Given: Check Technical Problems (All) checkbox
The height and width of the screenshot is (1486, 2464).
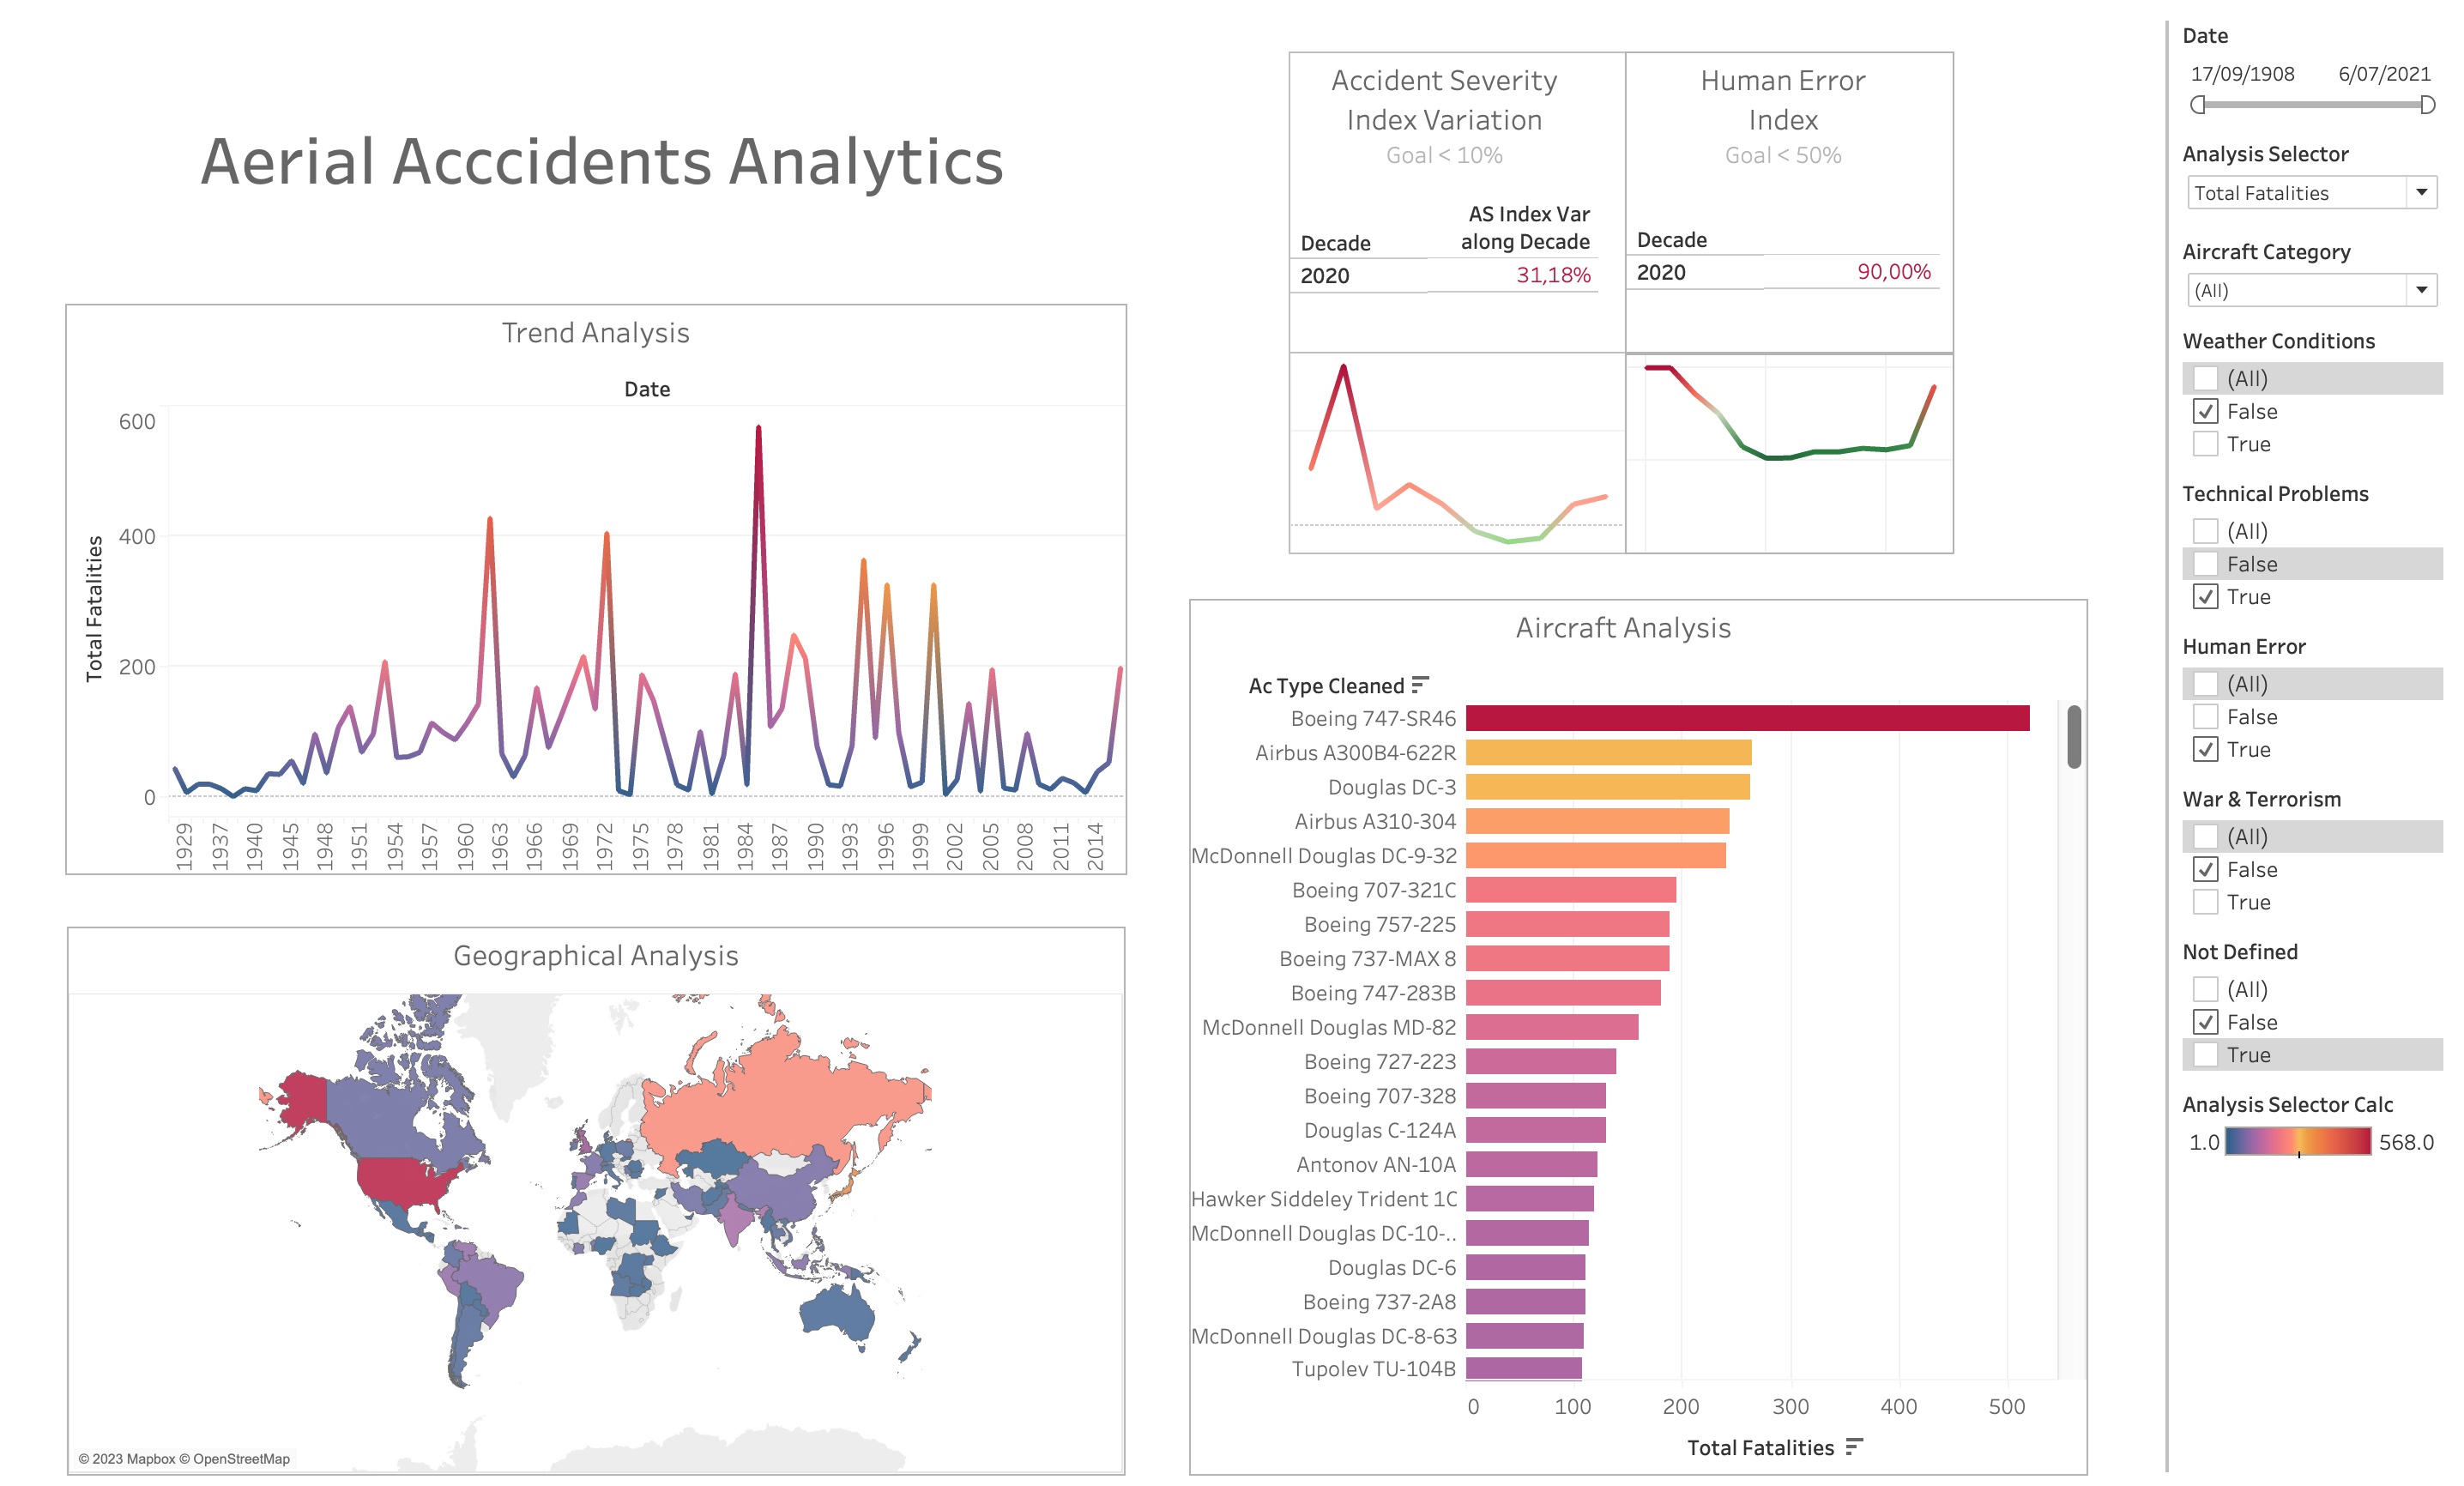Looking at the screenshot, I should 2205,531.
